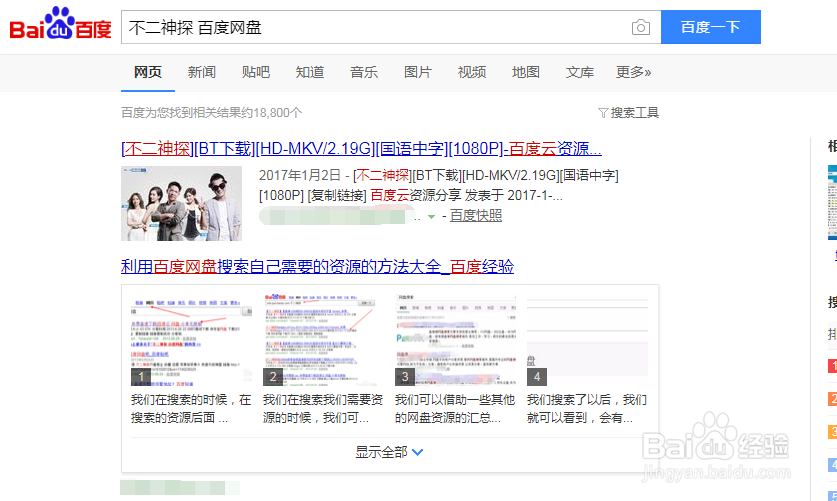Open the 视频 tab
This screenshot has height=501, width=837.
(x=472, y=72)
